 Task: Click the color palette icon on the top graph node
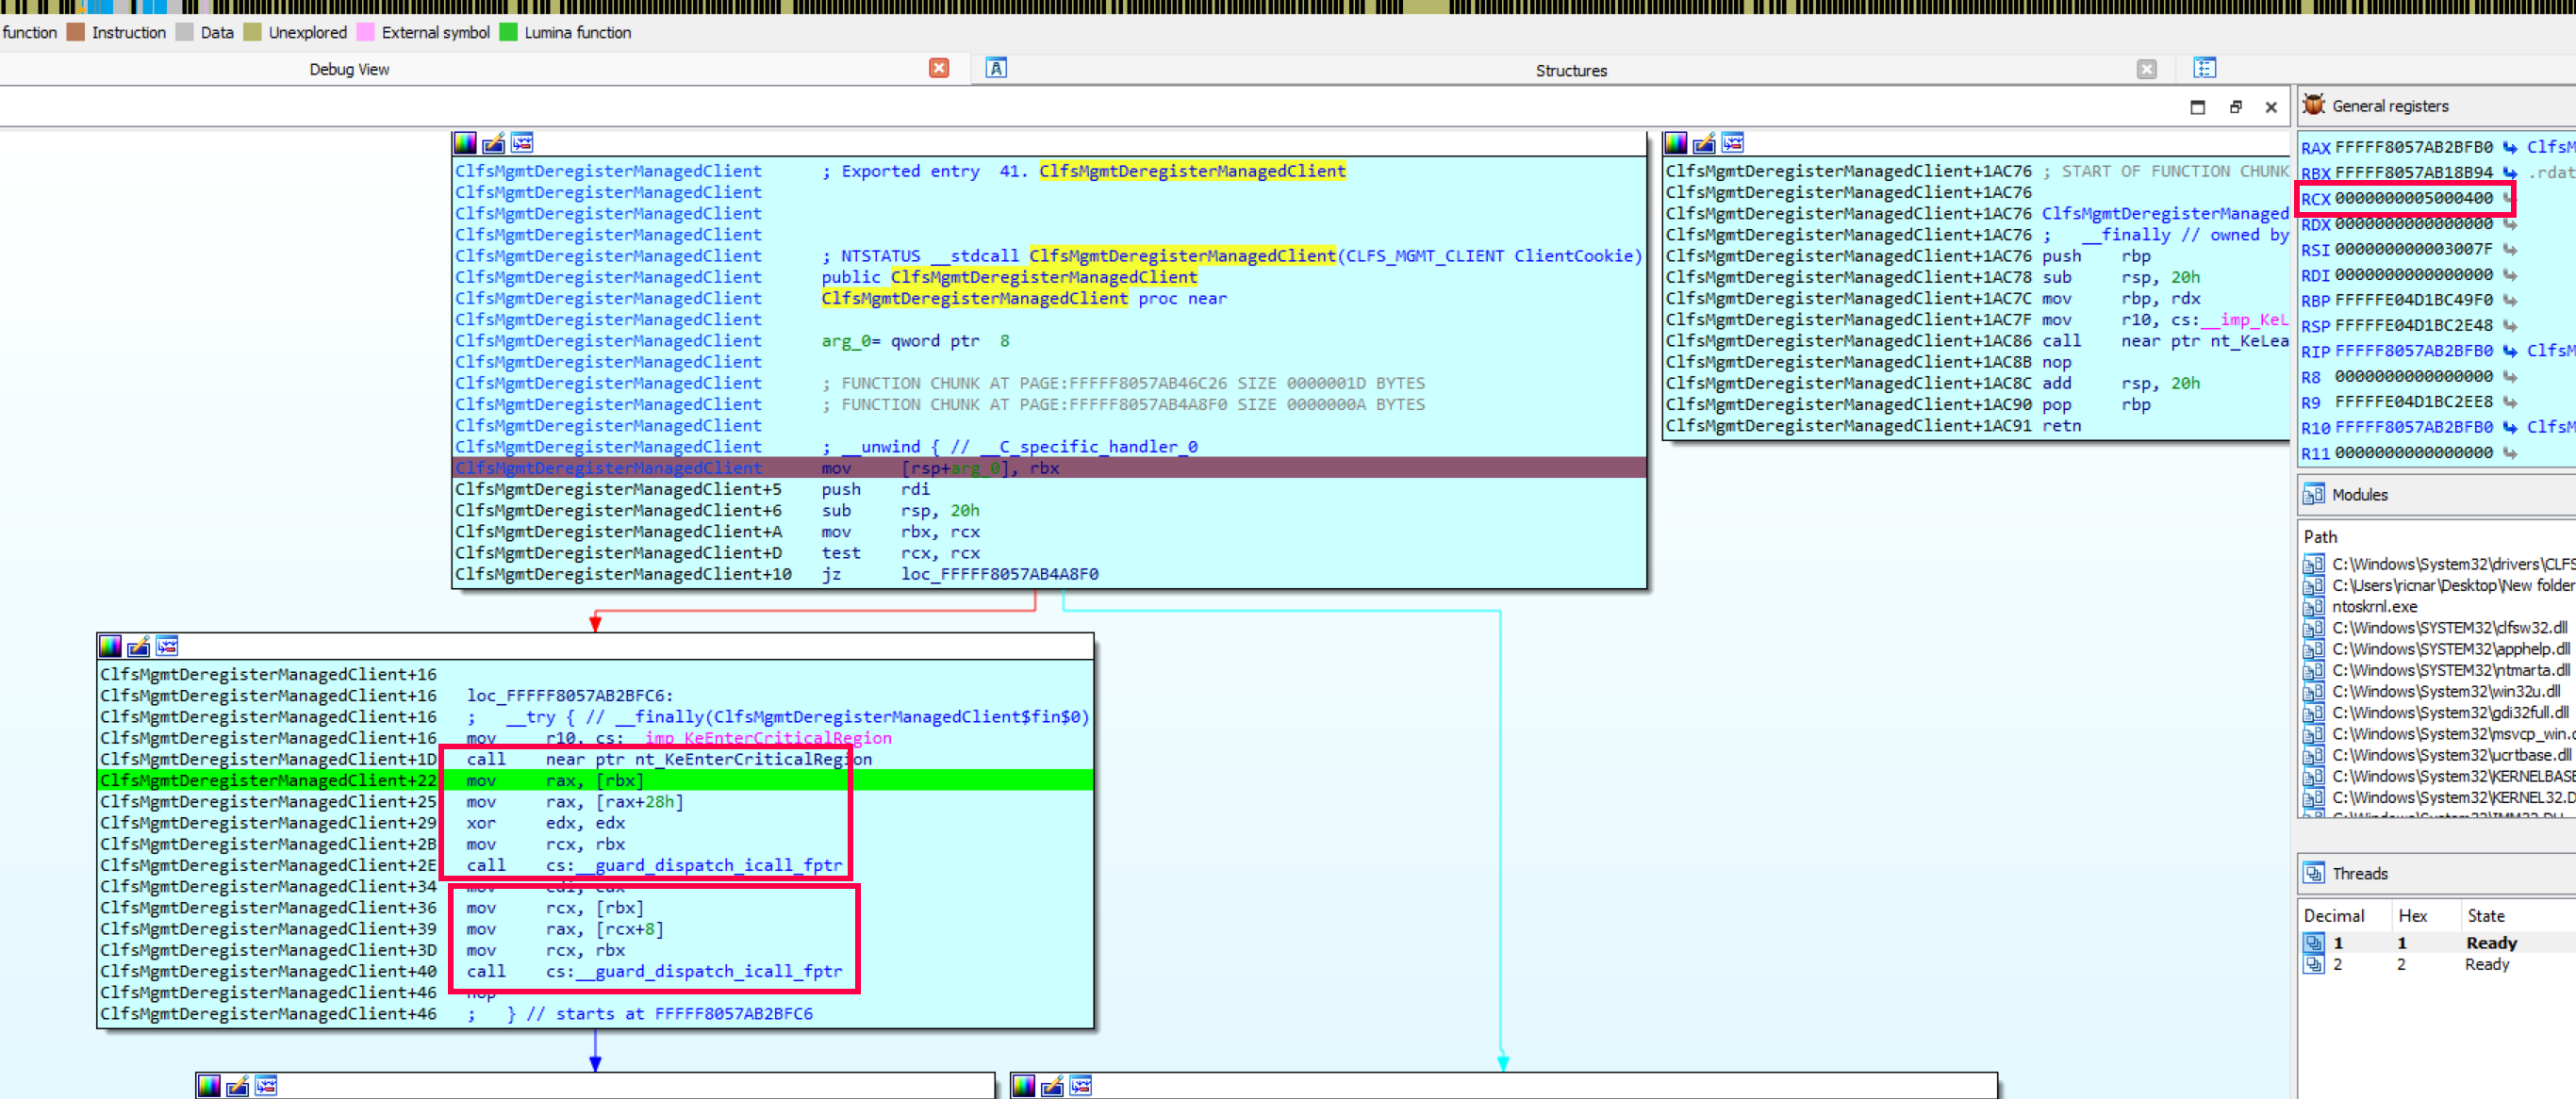(x=465, y=143)
